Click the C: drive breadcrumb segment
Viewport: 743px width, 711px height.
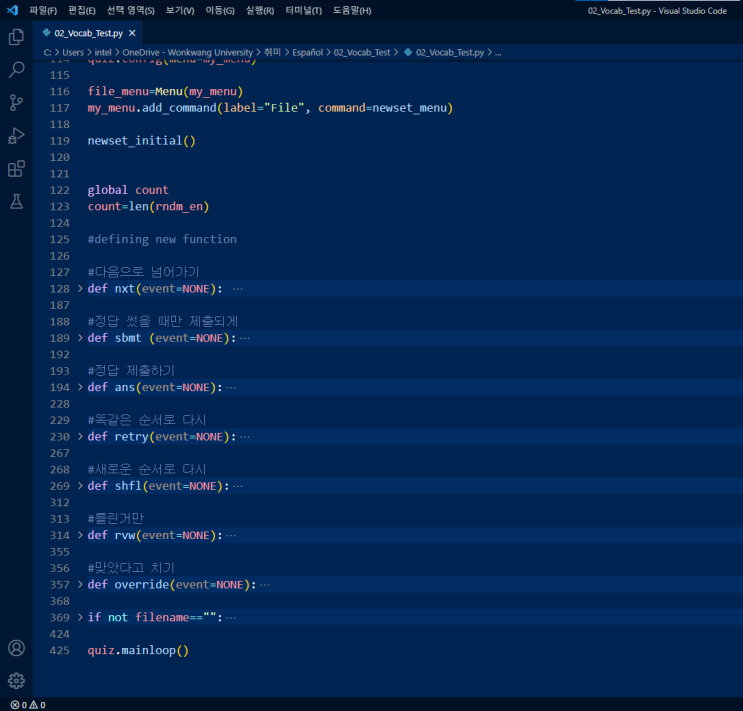point(47,53)
